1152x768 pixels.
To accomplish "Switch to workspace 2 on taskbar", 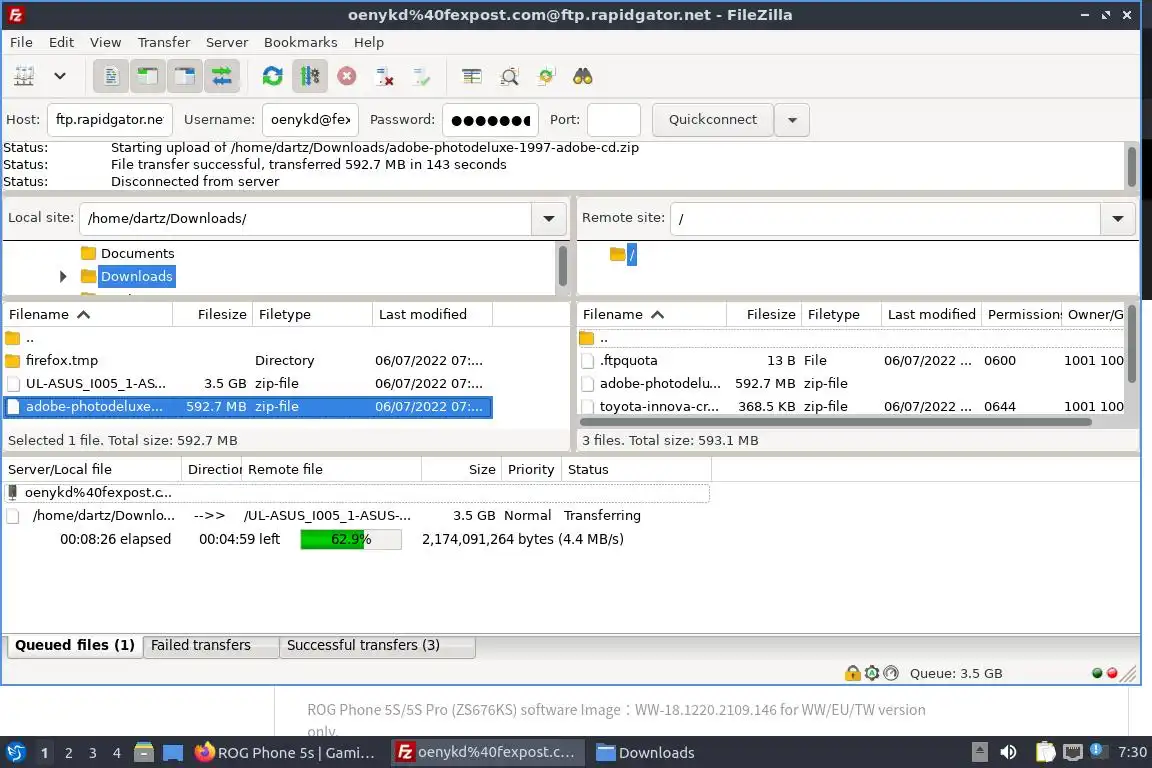I will point(68,753).
